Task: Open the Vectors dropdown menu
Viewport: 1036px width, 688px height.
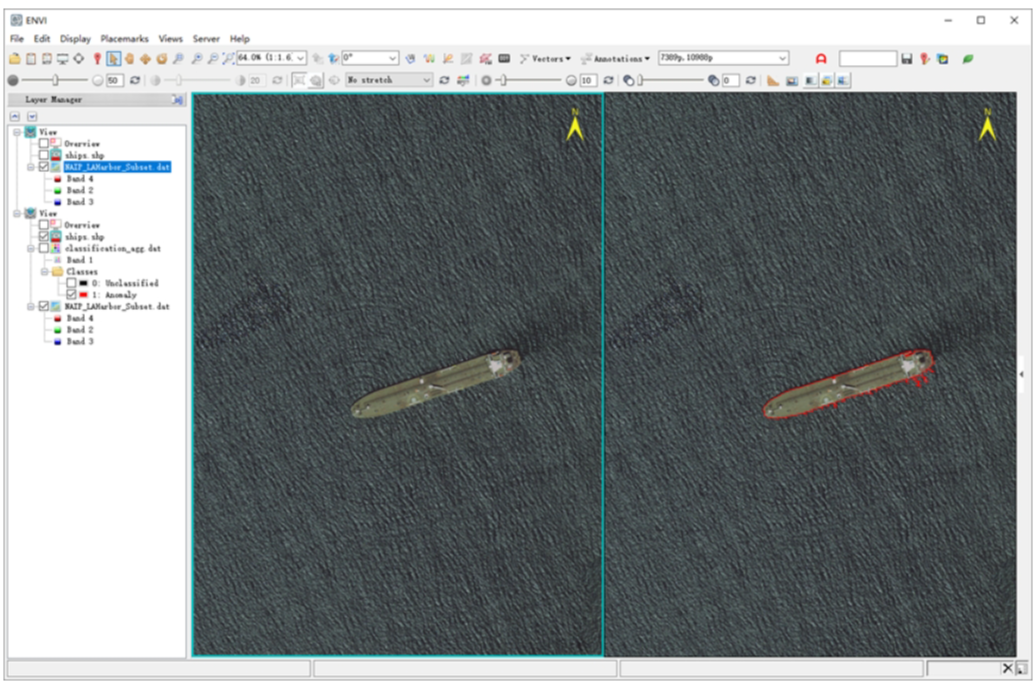Action: pyautogui.click(x=545, y=59)
